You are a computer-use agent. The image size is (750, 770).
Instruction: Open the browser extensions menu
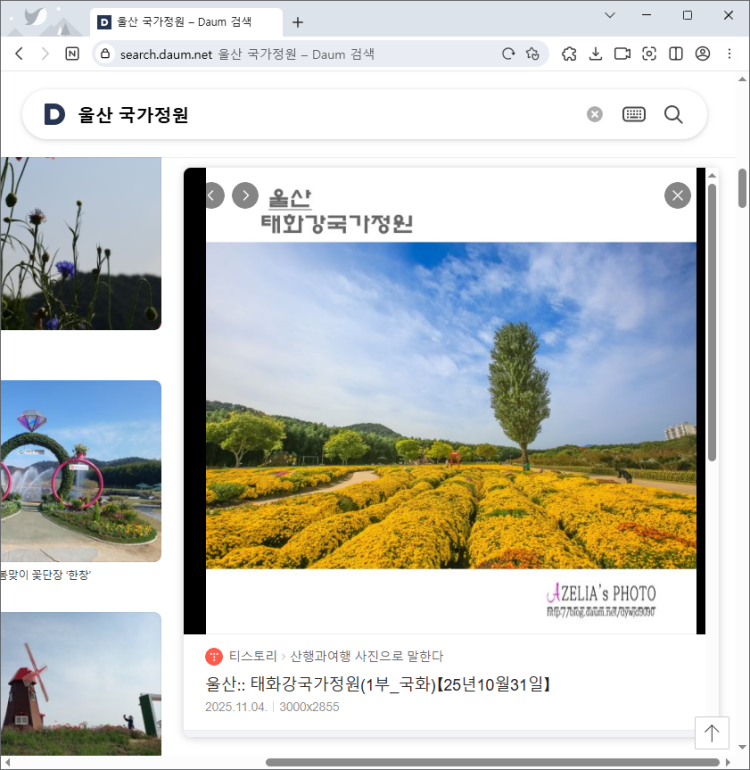[x=569, y=54]
